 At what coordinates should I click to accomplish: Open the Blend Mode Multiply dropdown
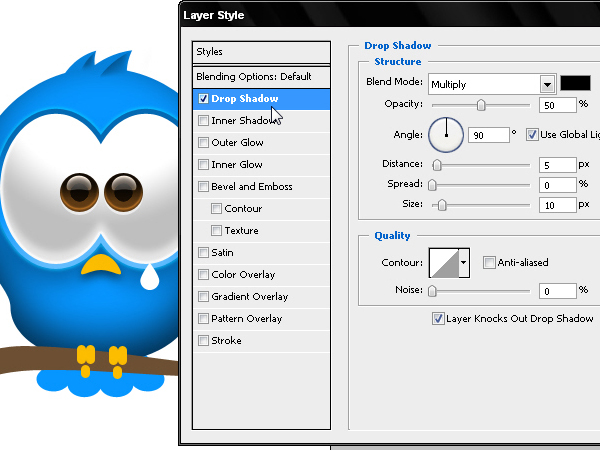coord(492,84)
